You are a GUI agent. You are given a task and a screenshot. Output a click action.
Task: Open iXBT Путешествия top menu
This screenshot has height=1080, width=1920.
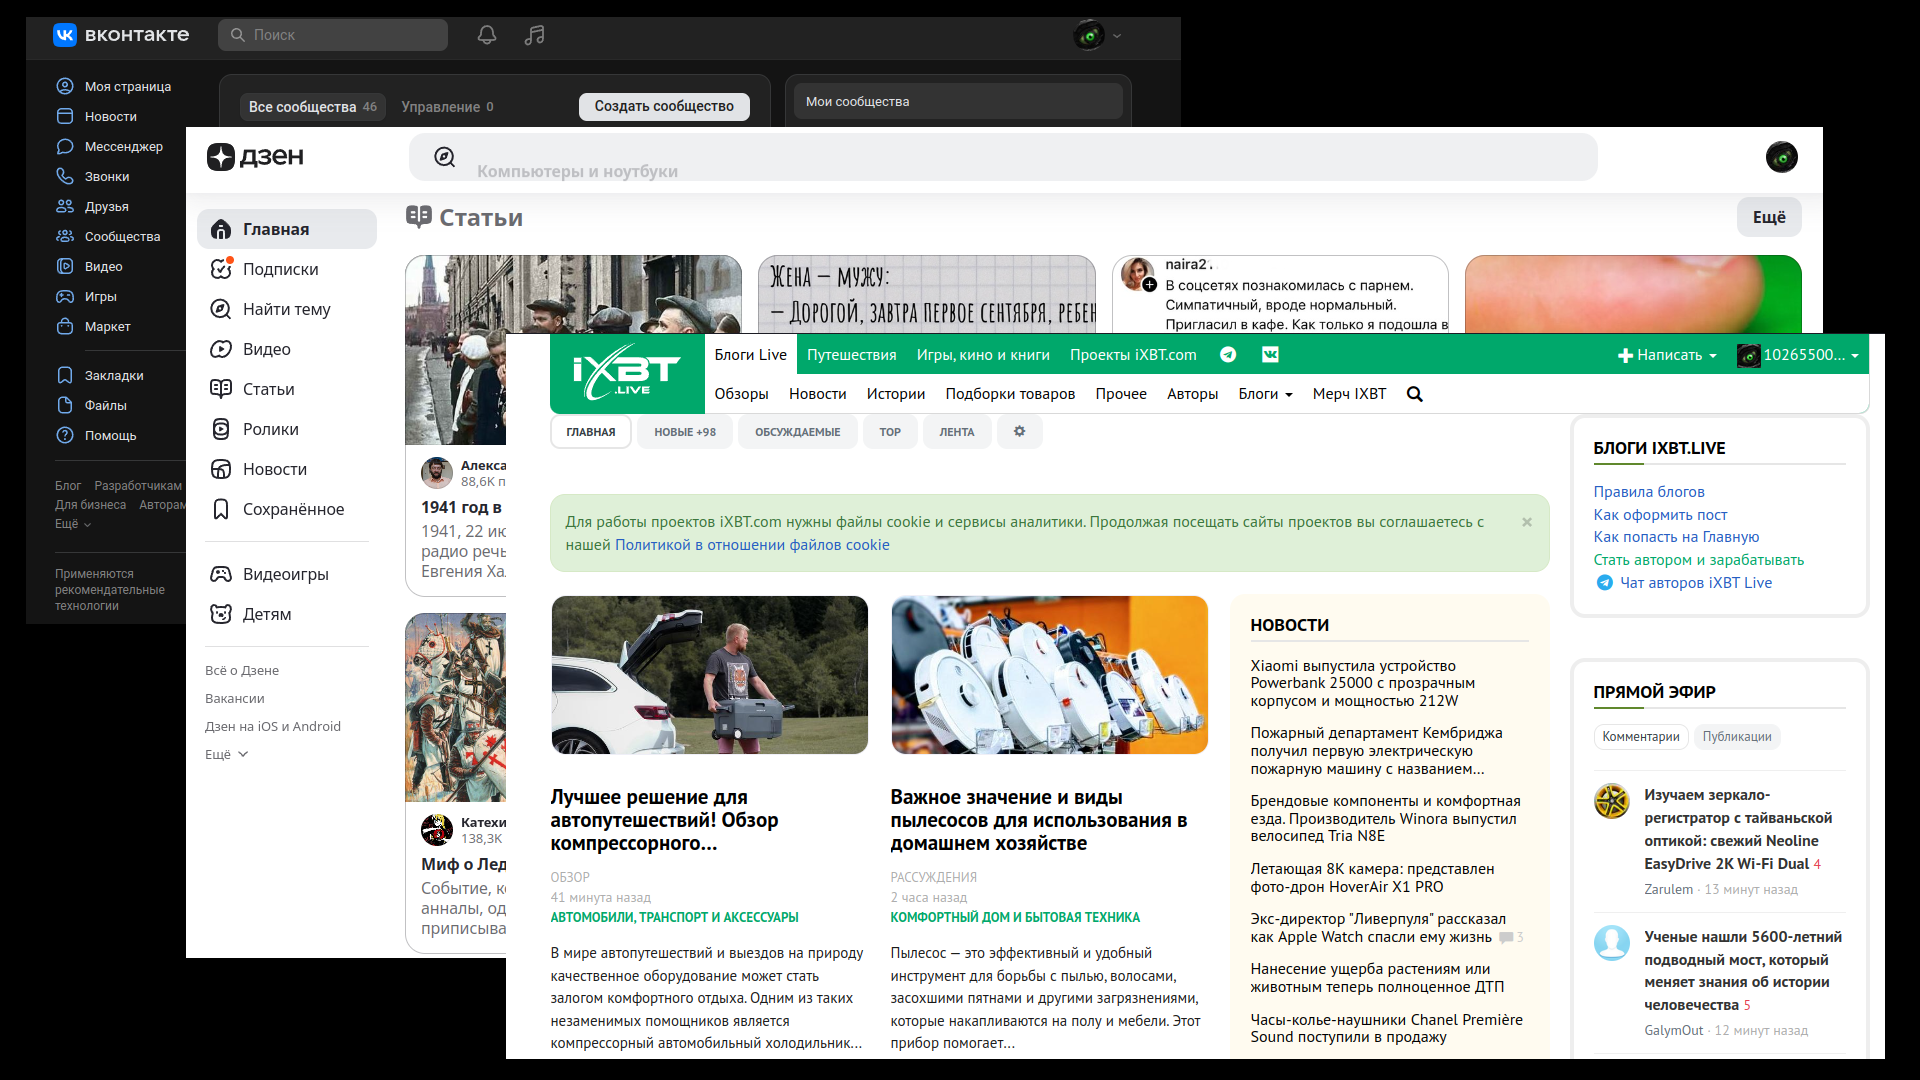(852, 355)
